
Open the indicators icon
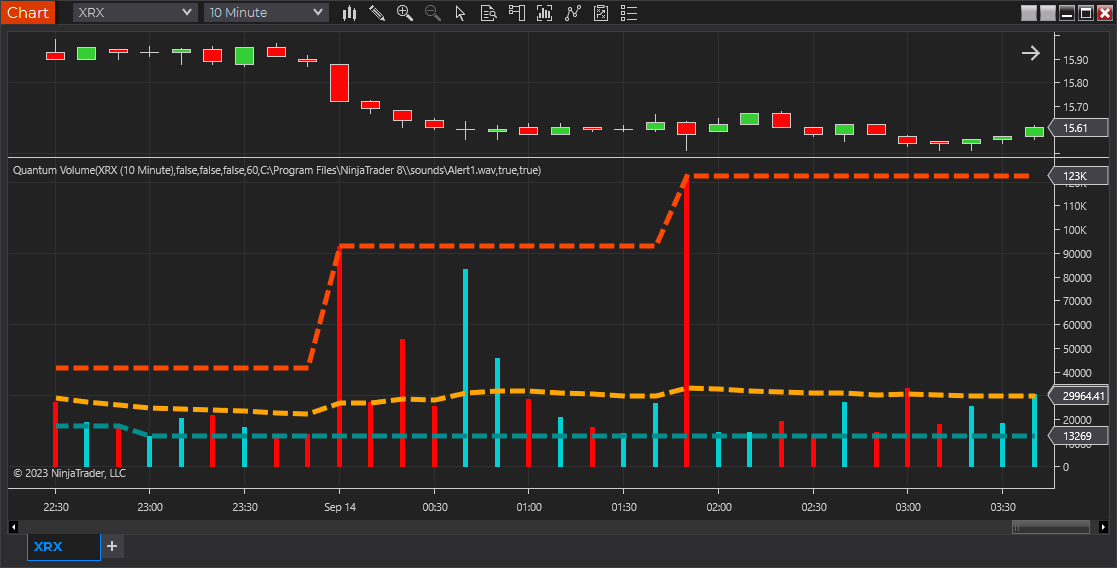573,13
